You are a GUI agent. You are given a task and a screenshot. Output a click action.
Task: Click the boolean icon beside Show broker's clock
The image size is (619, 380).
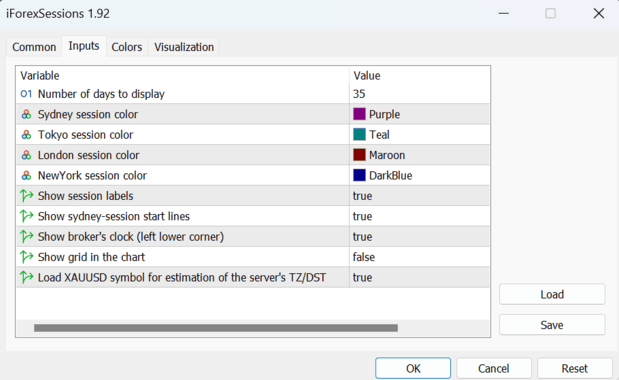point(26,237)
